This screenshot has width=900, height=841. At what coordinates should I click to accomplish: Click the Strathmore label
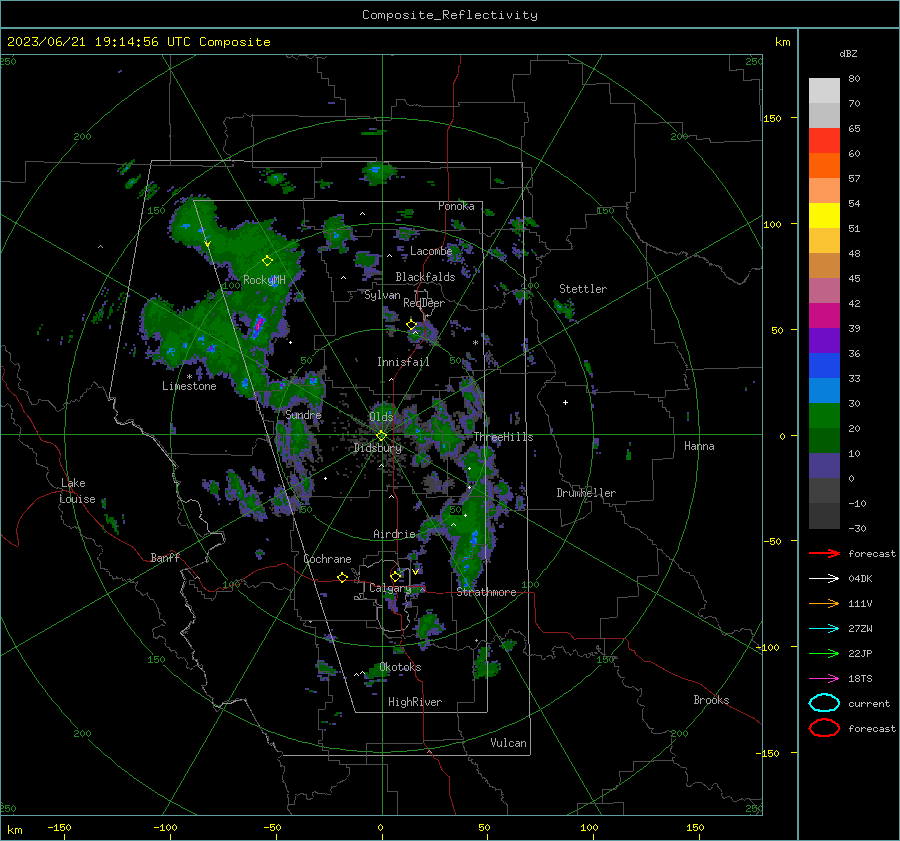[487, 592]
